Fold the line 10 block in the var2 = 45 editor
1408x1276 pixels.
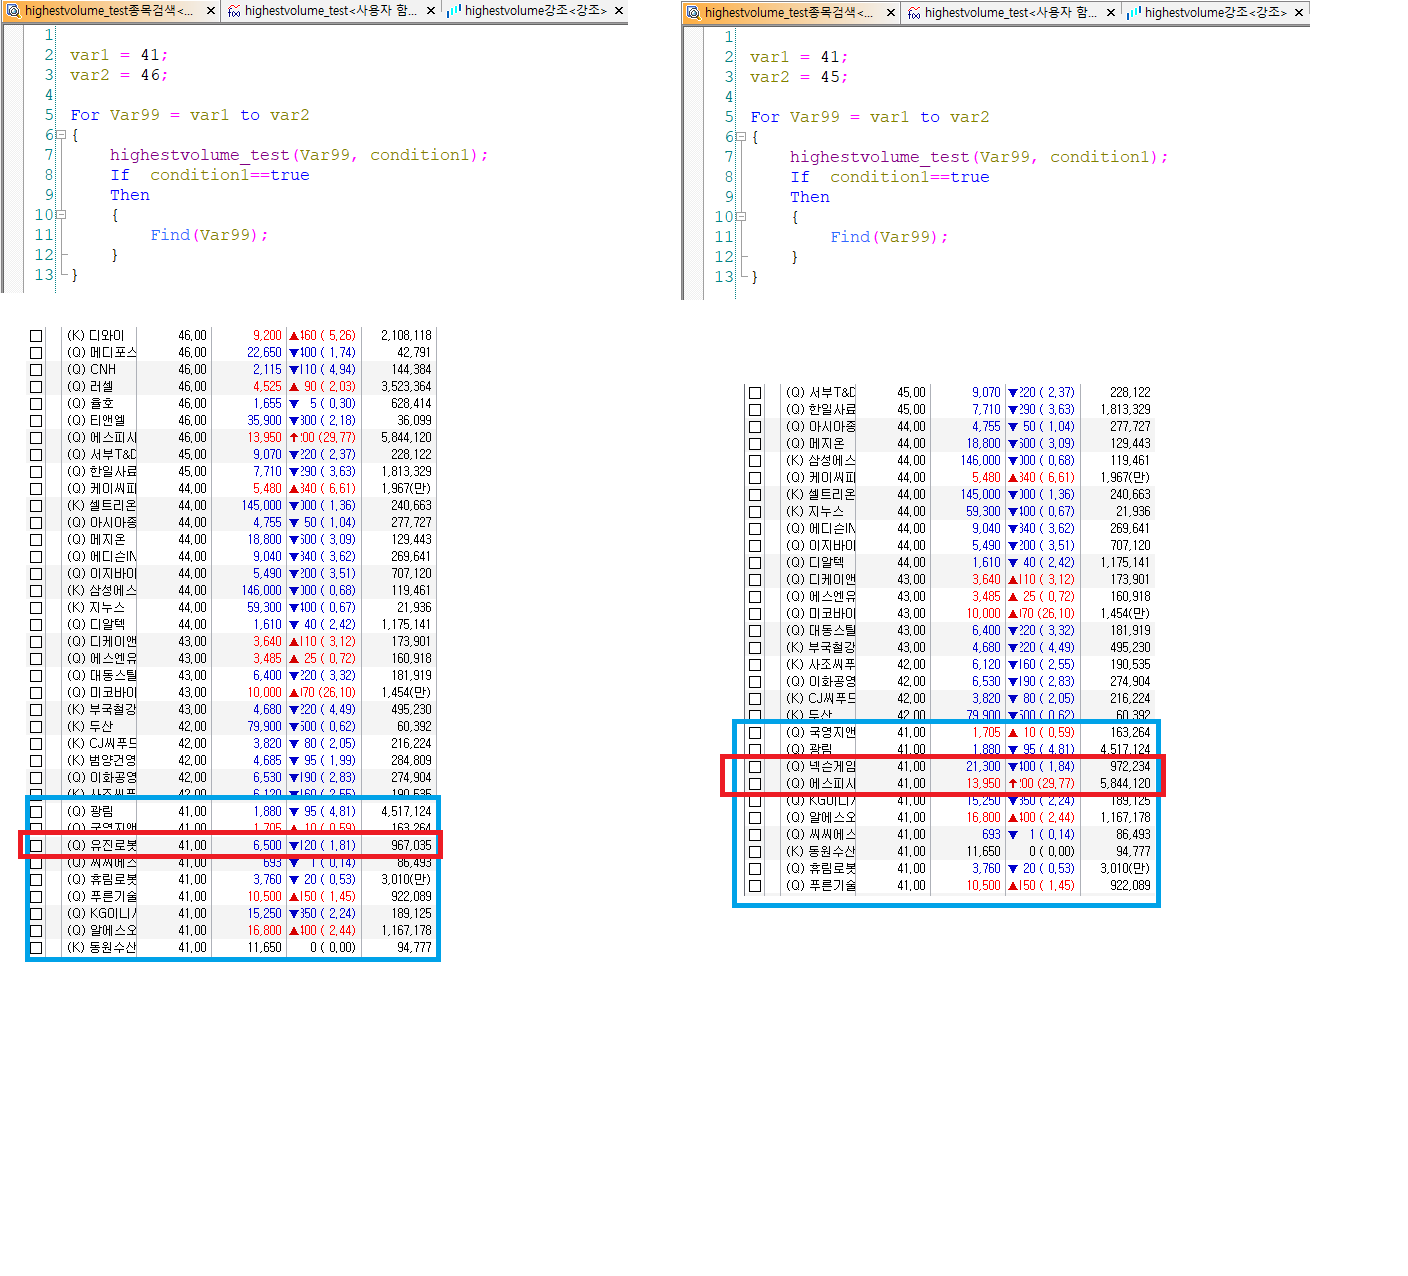click(x=740, y=217)
